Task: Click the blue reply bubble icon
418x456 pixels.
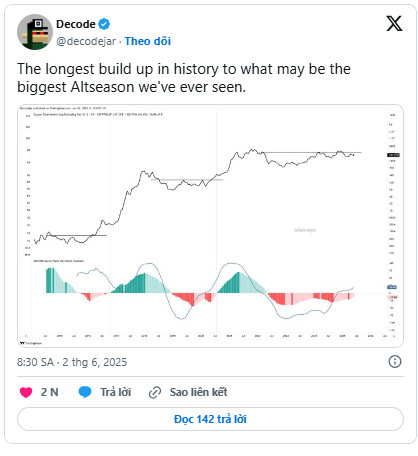Action: [x=85, y=392]
